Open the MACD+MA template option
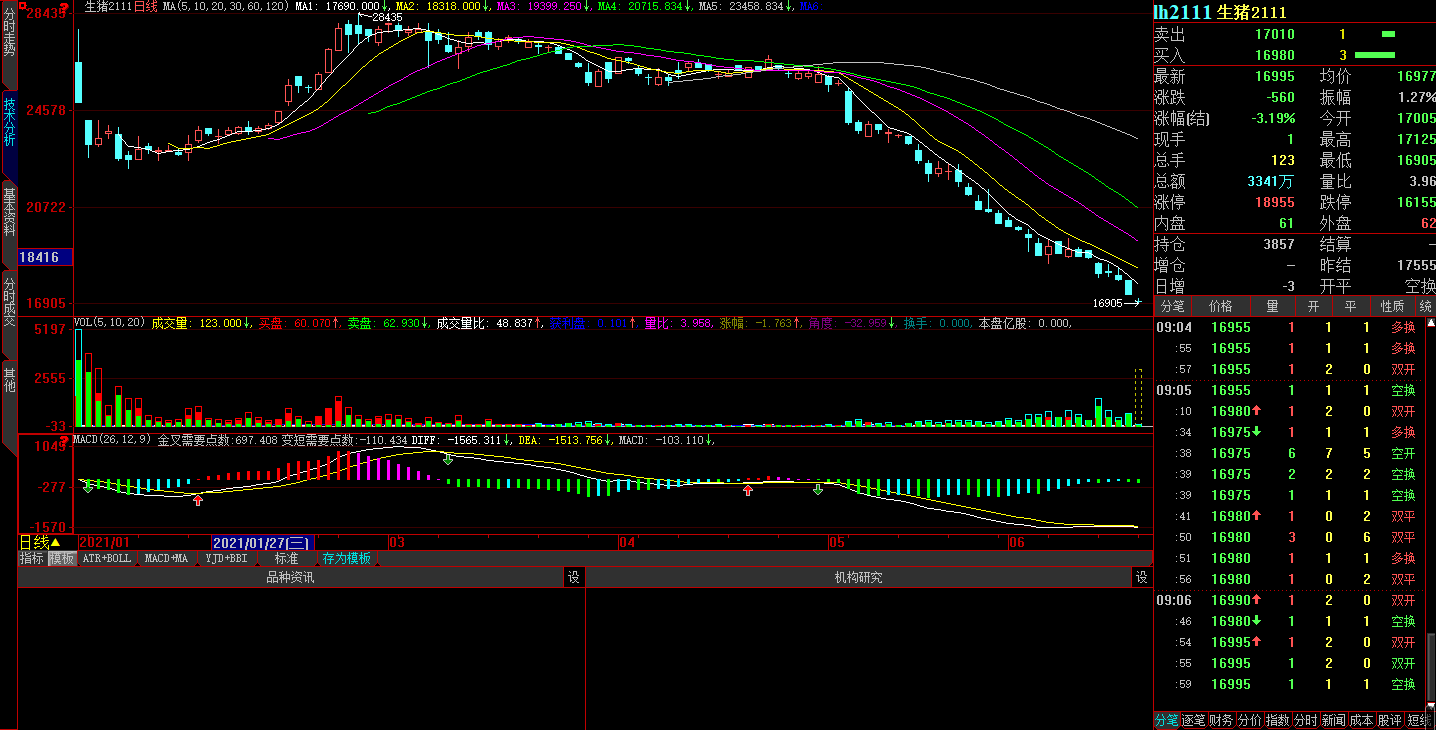Image resolution: width=1436 pixels, height=730 pixels. (166, 558)
